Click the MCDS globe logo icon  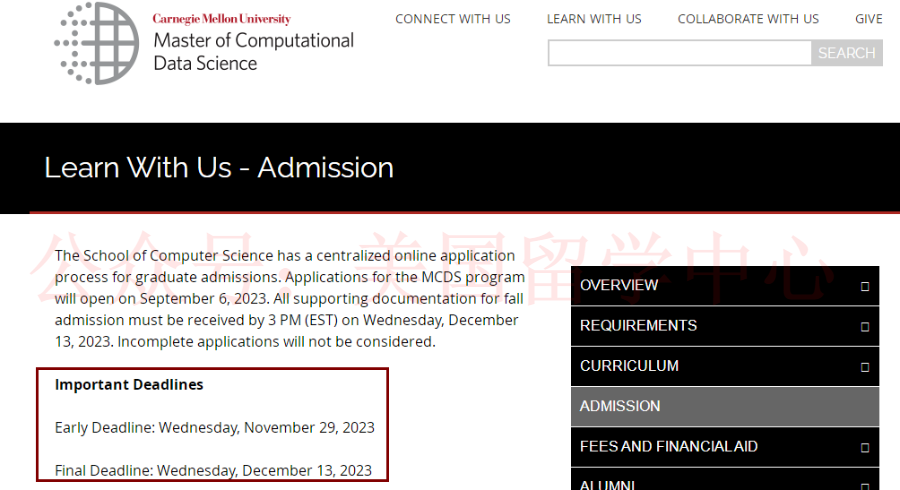pyautogui.click(x=96, y=43)
